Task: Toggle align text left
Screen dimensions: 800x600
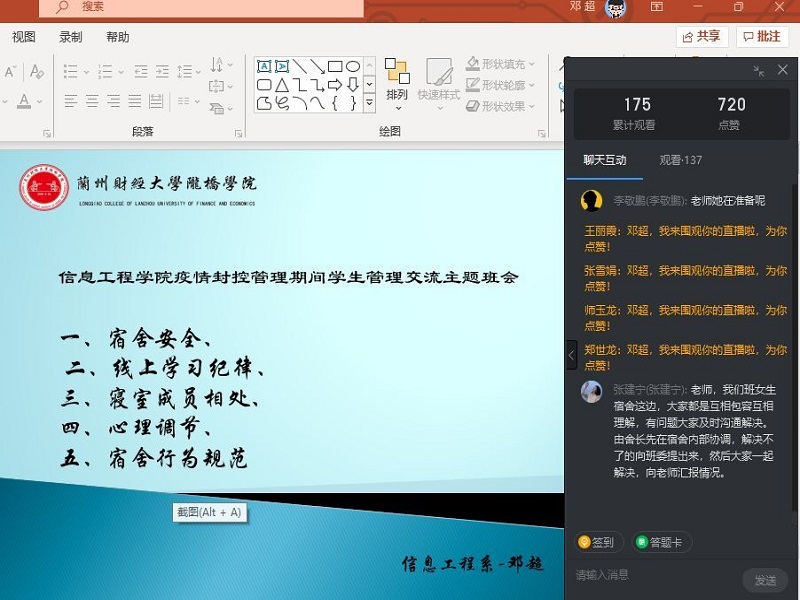Action: tap(70, 101)
